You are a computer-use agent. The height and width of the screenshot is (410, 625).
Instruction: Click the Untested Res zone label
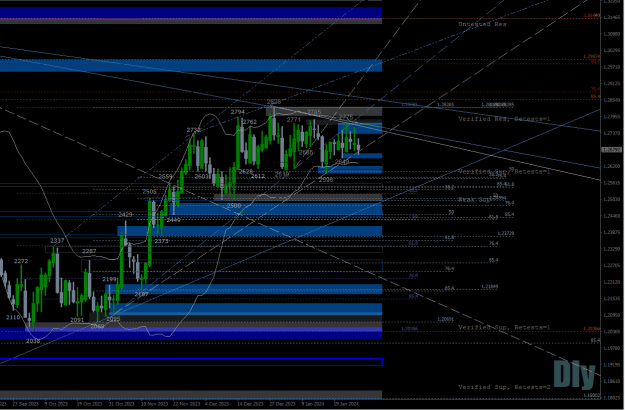point(482,24)
